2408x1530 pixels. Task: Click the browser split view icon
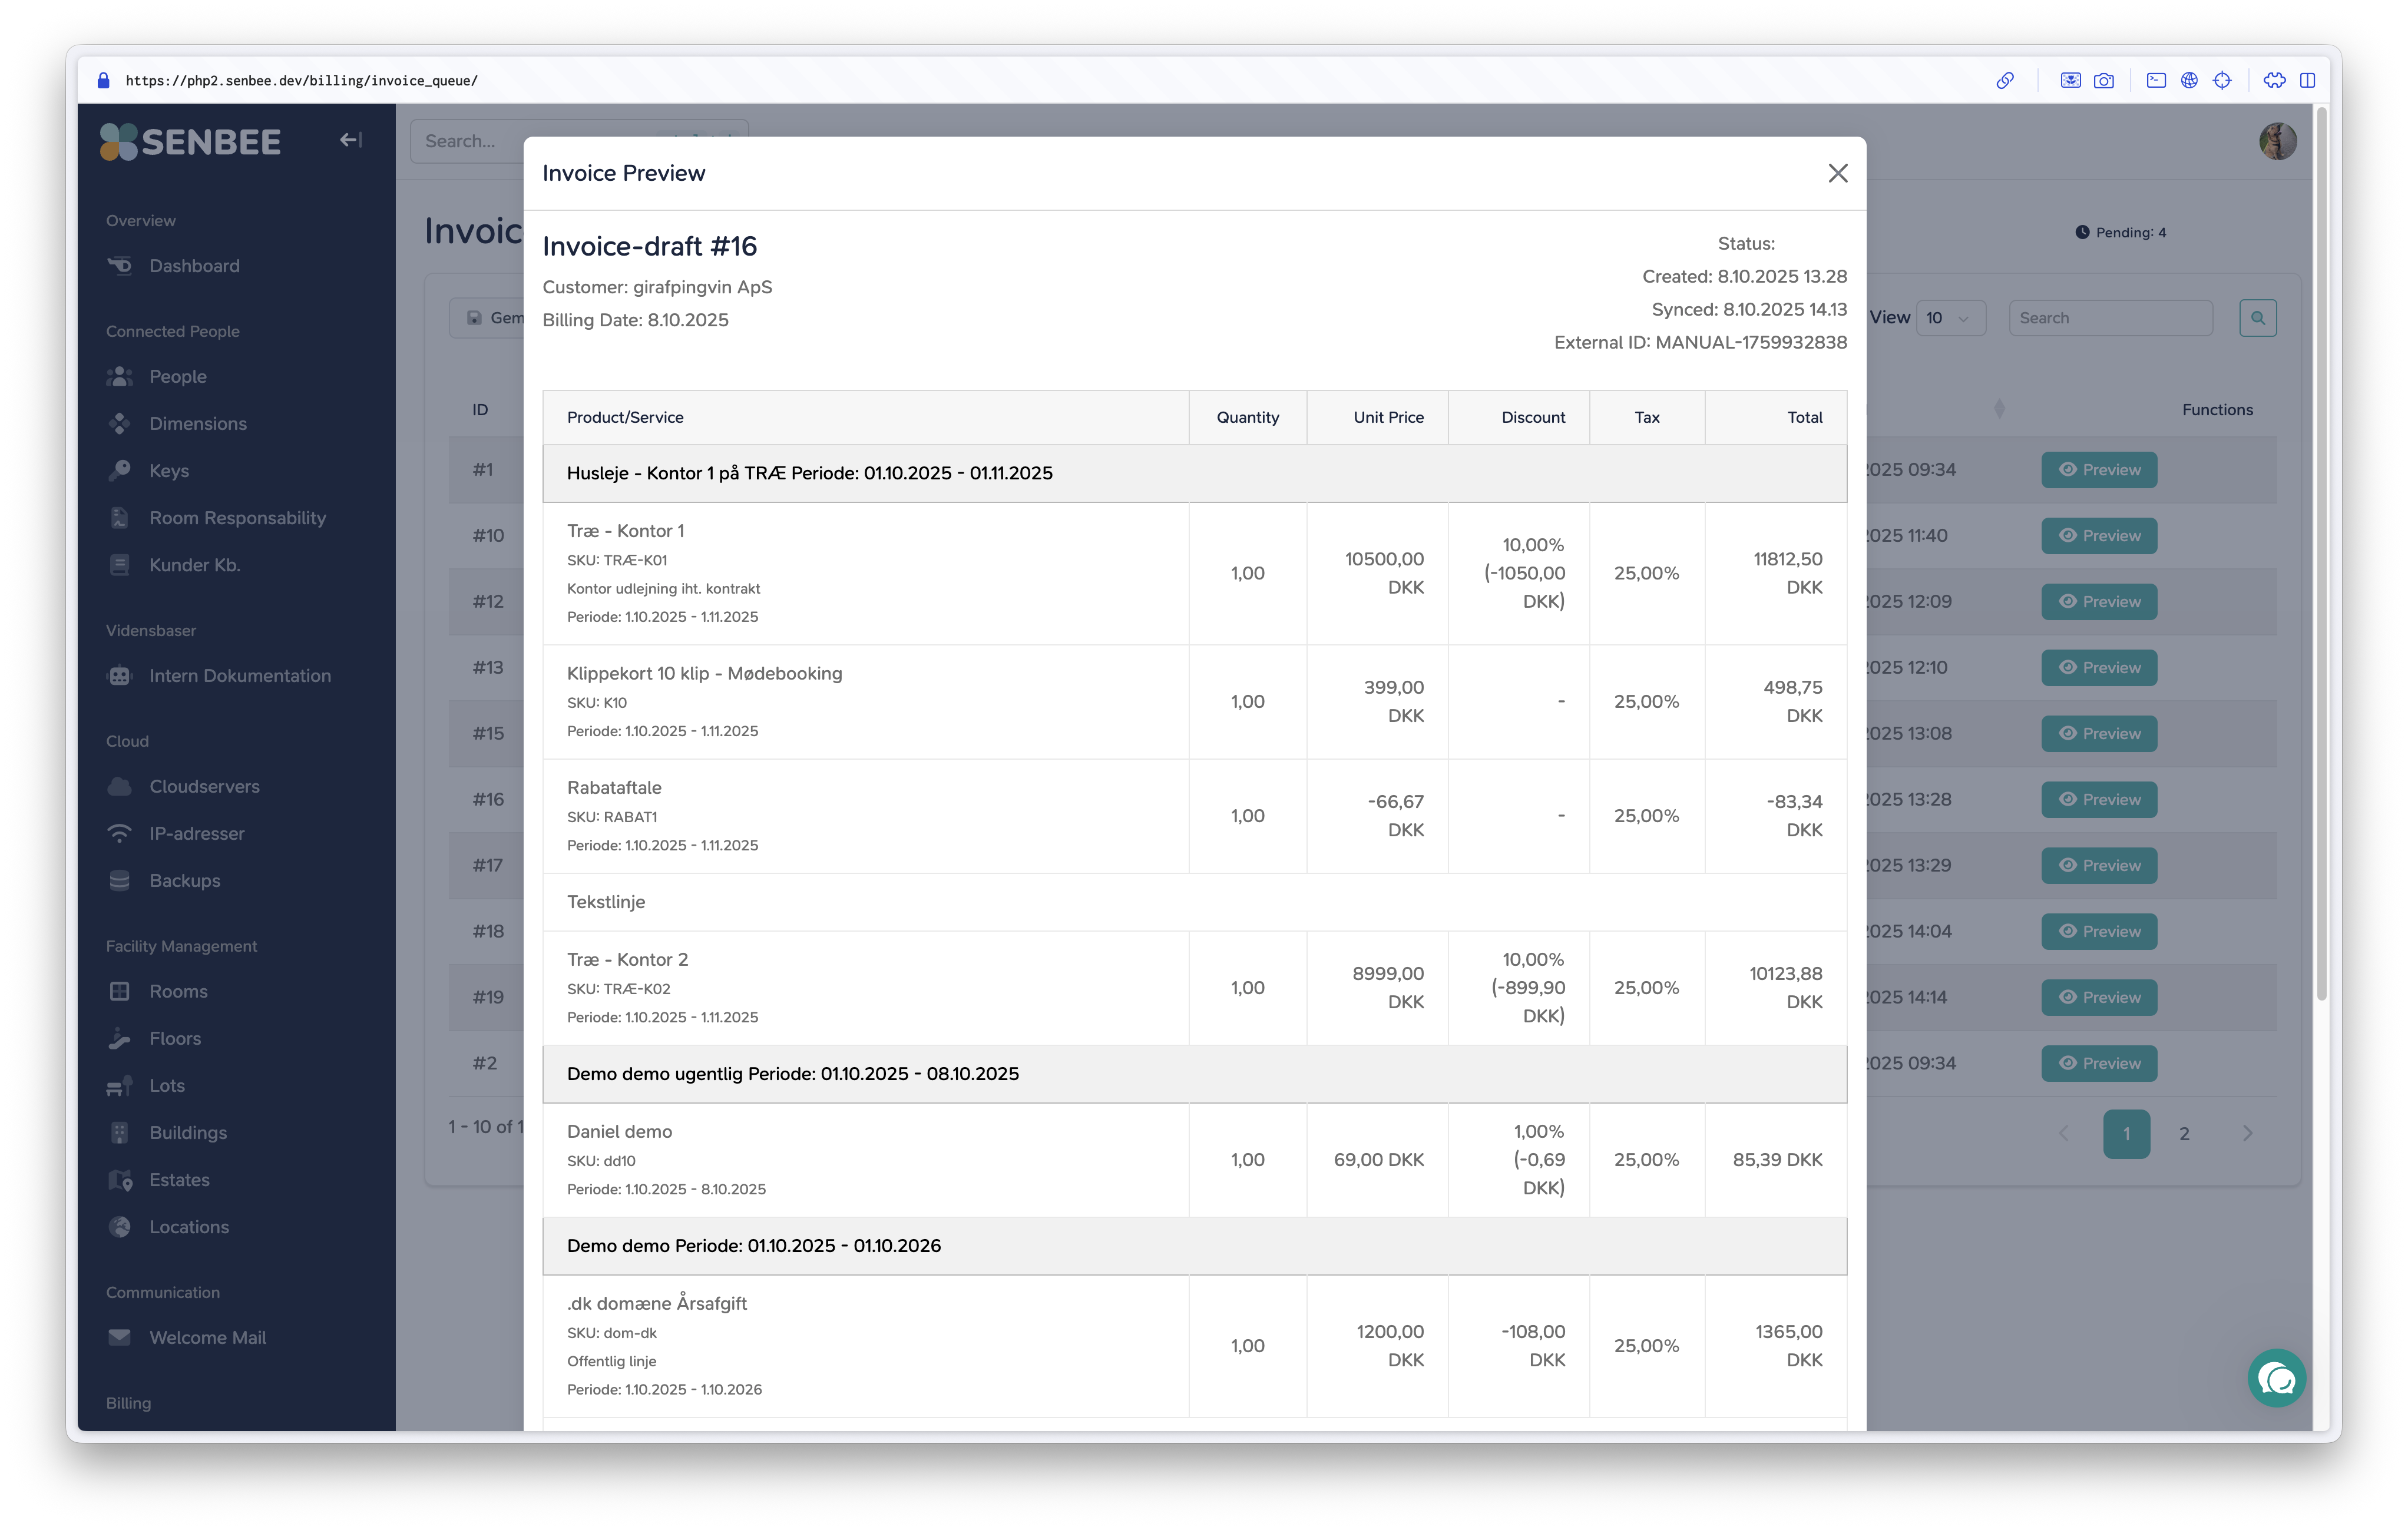tap(2307, 81)
